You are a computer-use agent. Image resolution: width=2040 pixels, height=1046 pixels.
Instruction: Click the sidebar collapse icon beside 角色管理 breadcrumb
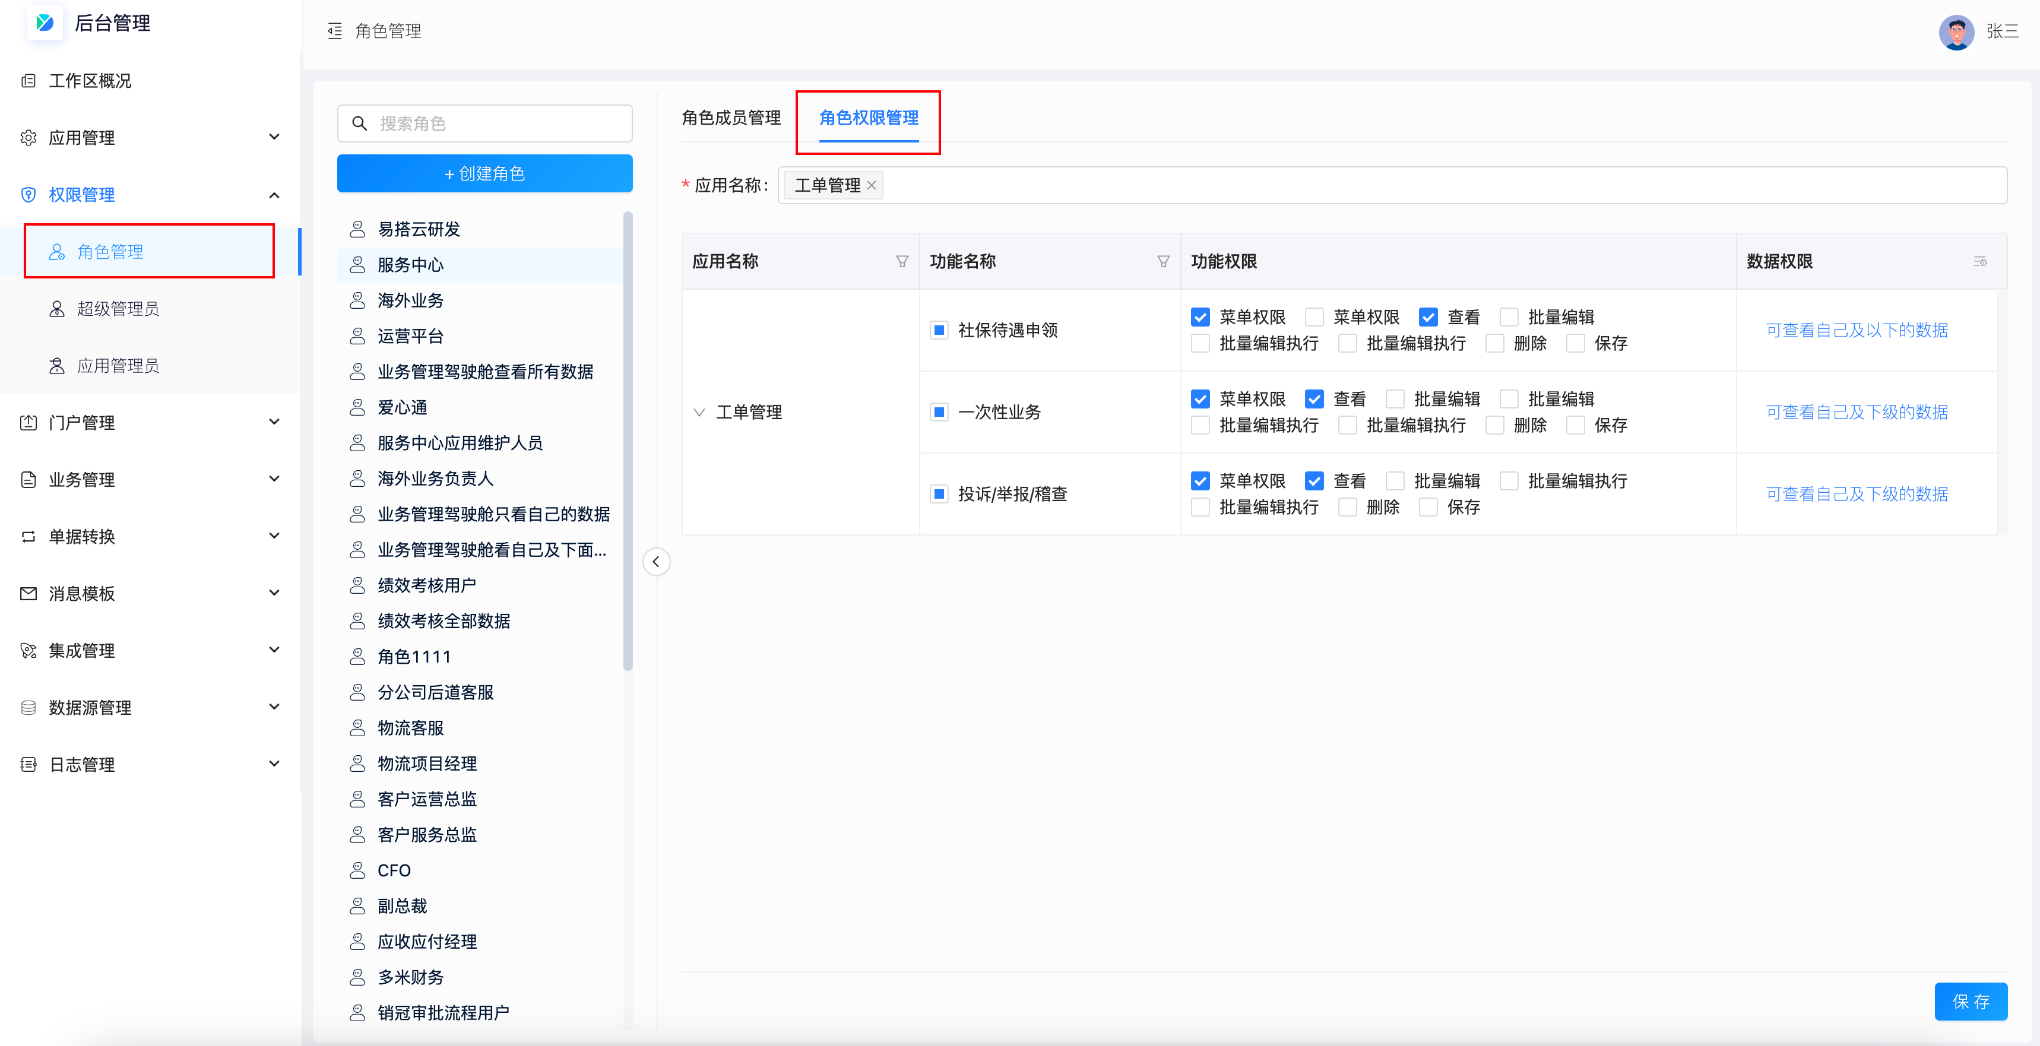334,31
